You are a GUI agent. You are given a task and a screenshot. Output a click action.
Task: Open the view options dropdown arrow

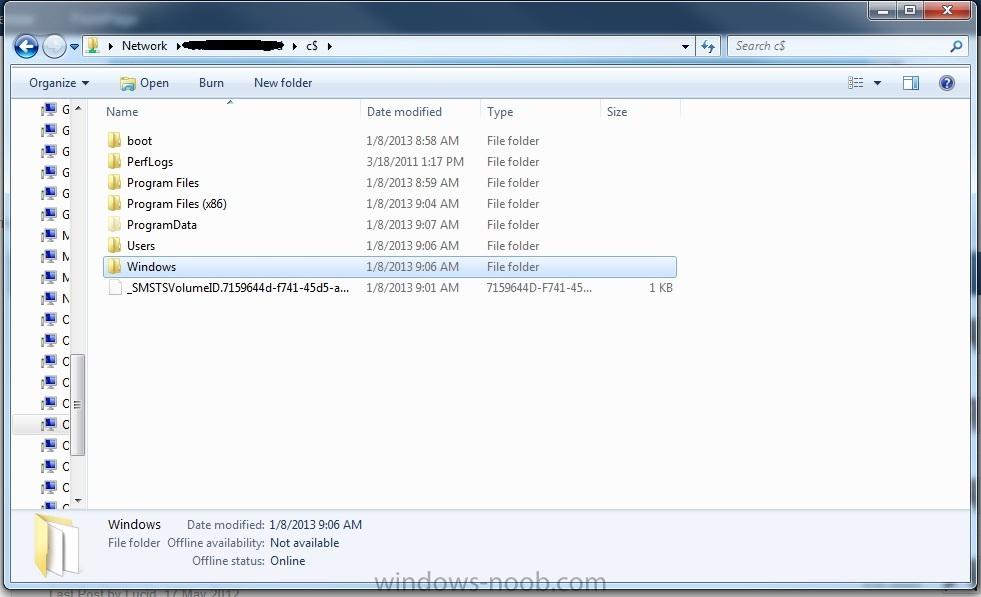877,83
